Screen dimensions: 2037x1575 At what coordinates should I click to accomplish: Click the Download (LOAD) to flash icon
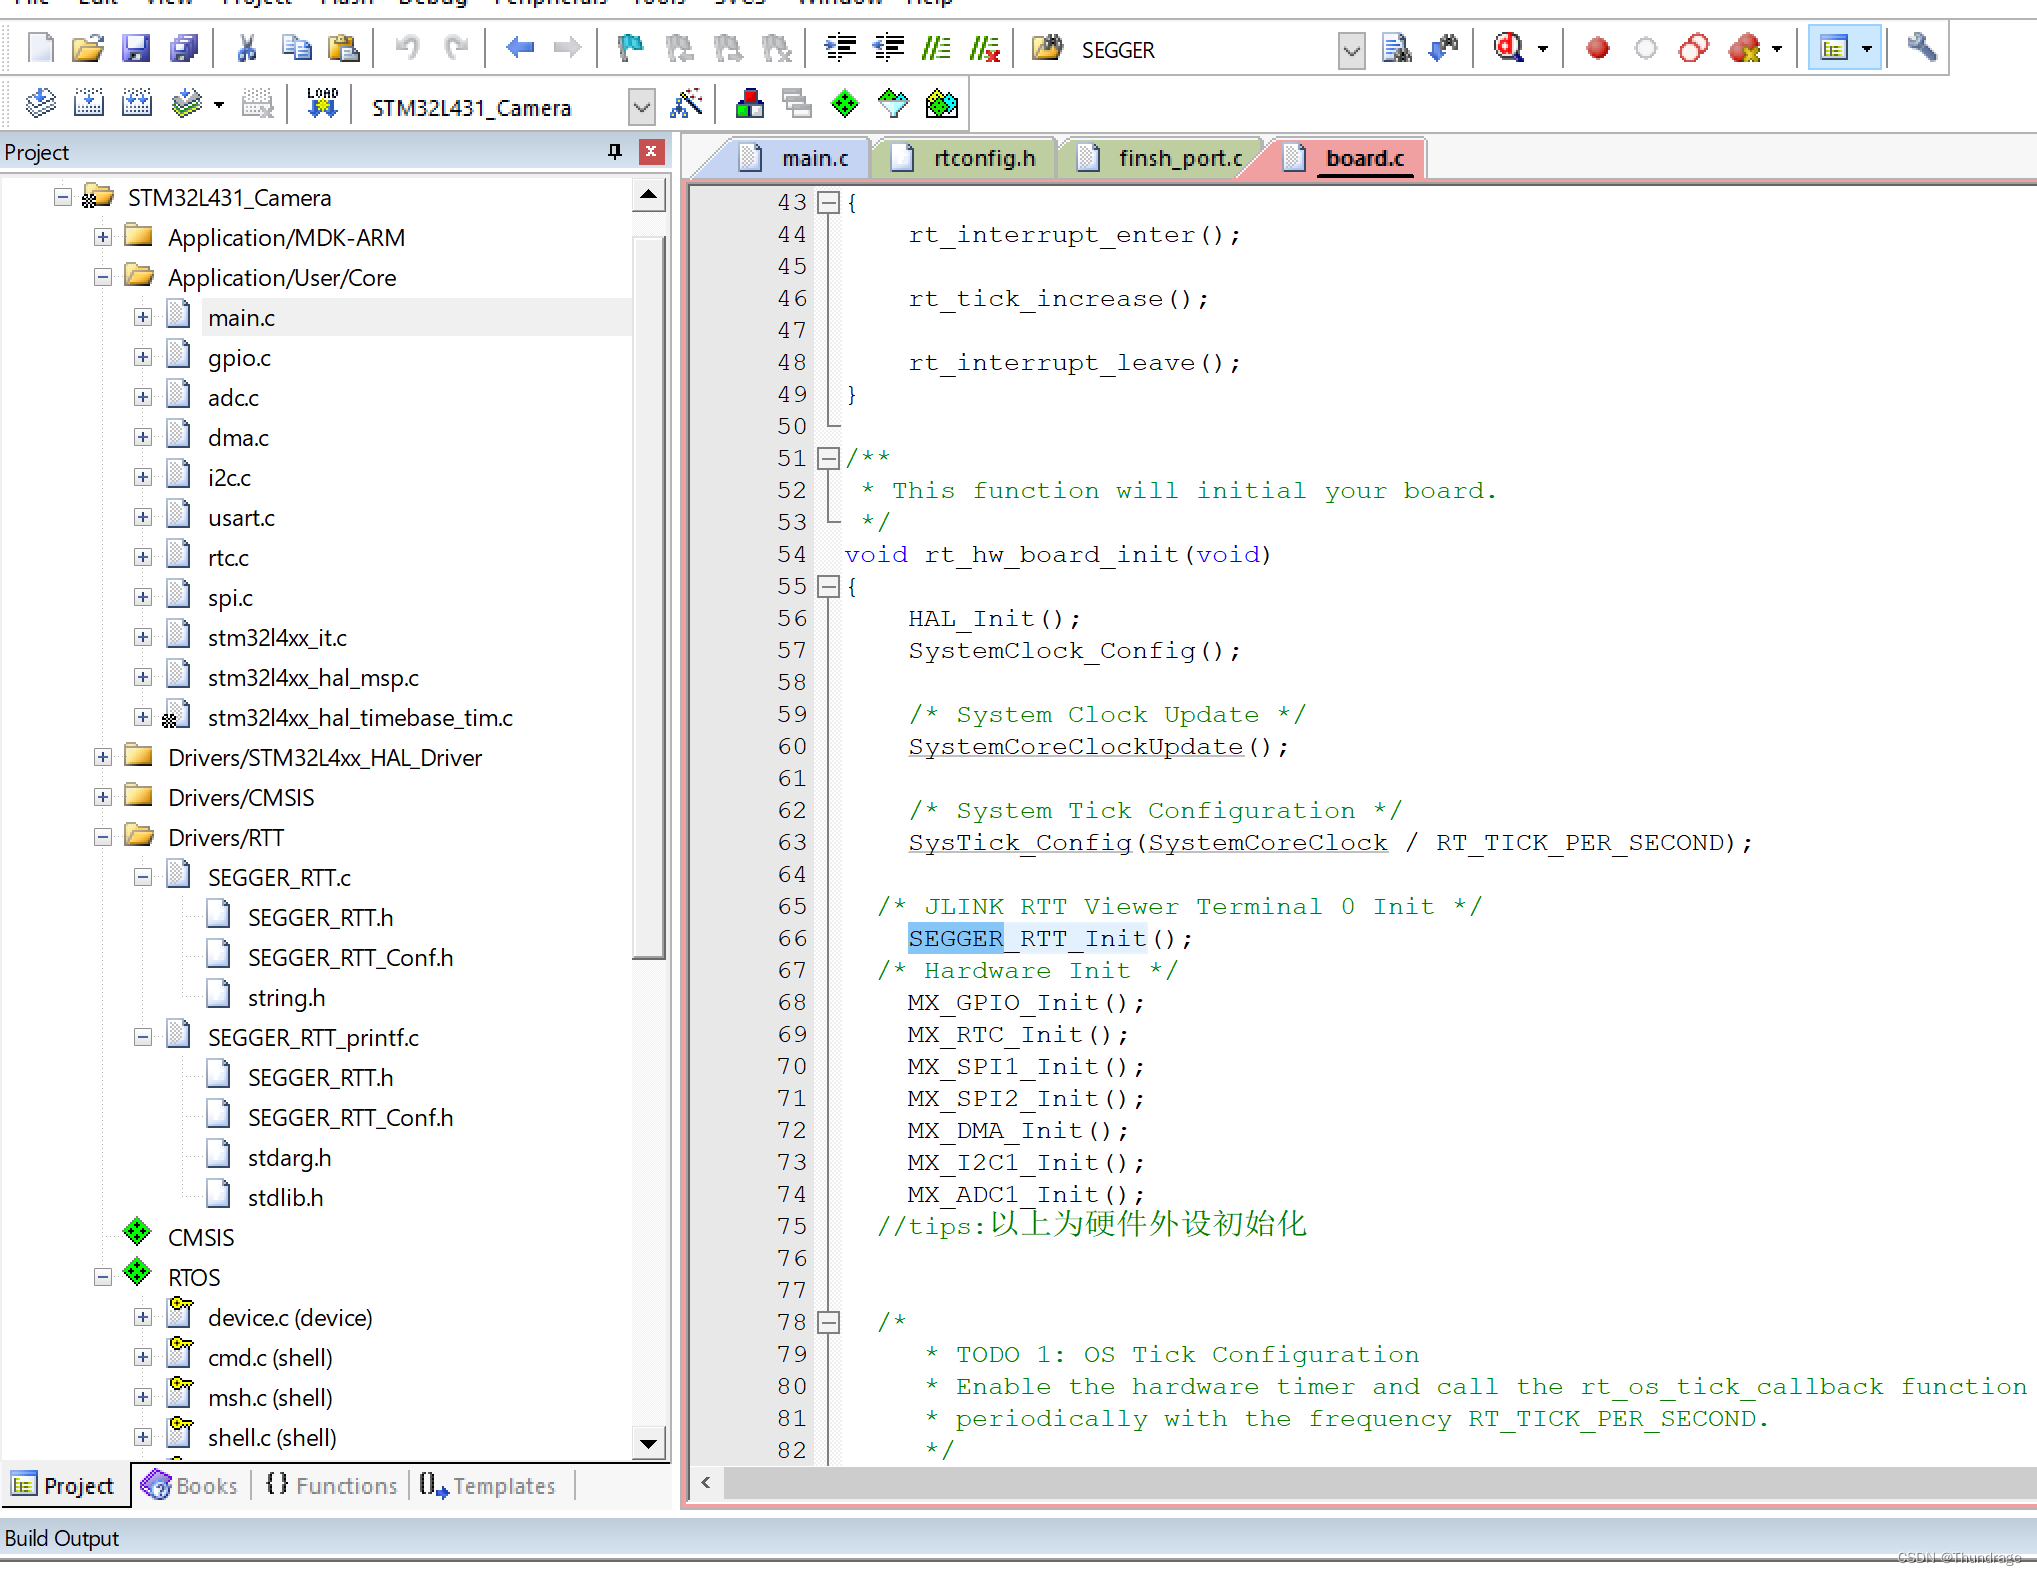click(322, 103)
